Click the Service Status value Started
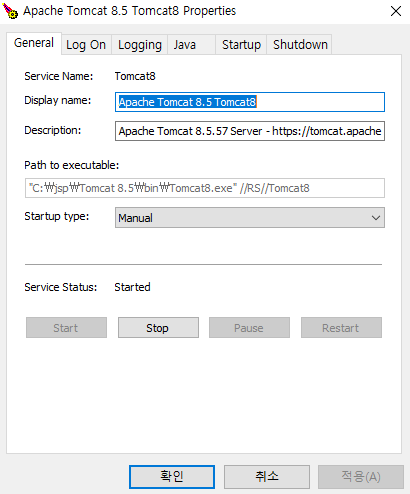The image size is (410, 494). point(132,287)
